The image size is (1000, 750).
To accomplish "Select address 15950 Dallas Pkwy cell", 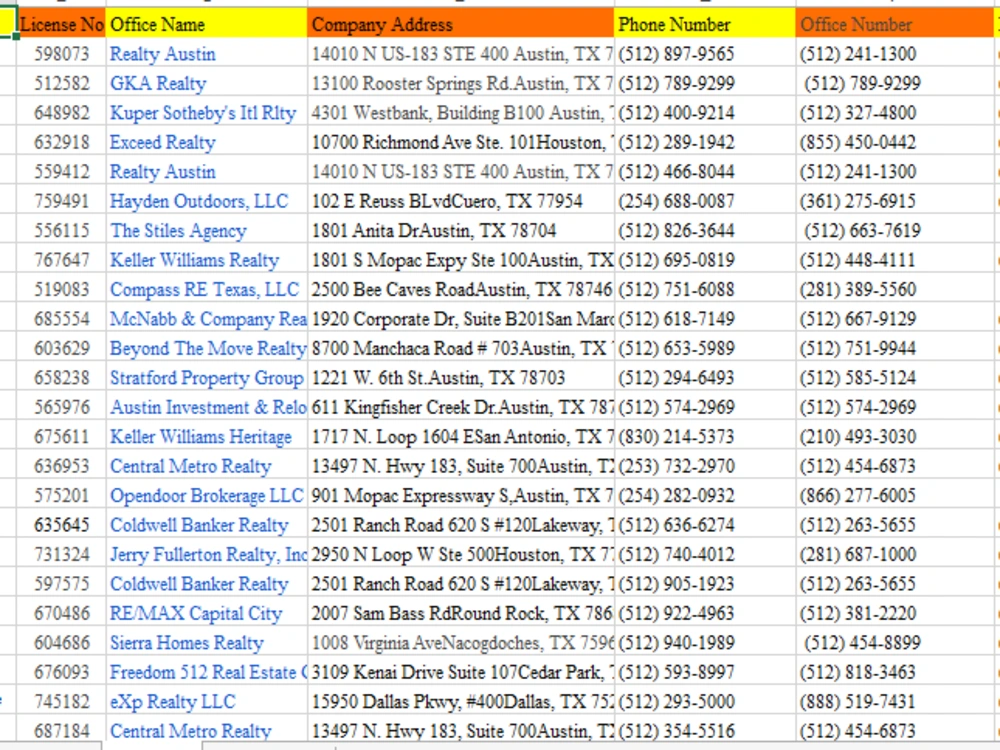I will (460, 702).
